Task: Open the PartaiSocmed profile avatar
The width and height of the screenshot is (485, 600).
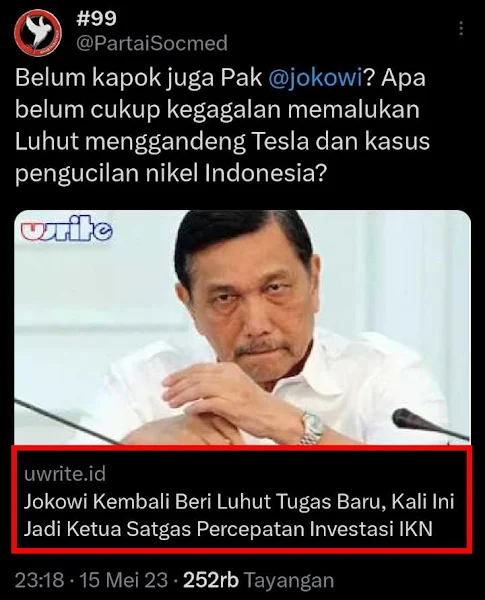Action: [38, 33]
